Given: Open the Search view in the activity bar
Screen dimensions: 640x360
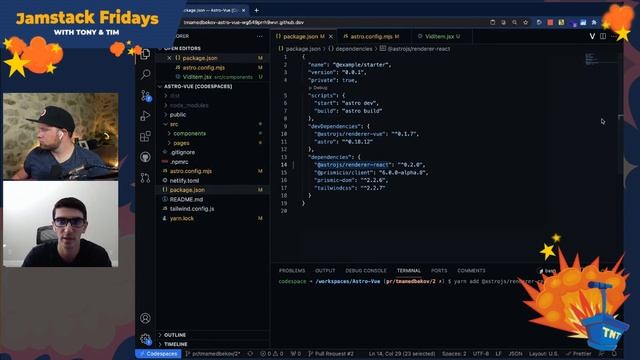Looking at the screenshot, I should (x=145, y=74).
